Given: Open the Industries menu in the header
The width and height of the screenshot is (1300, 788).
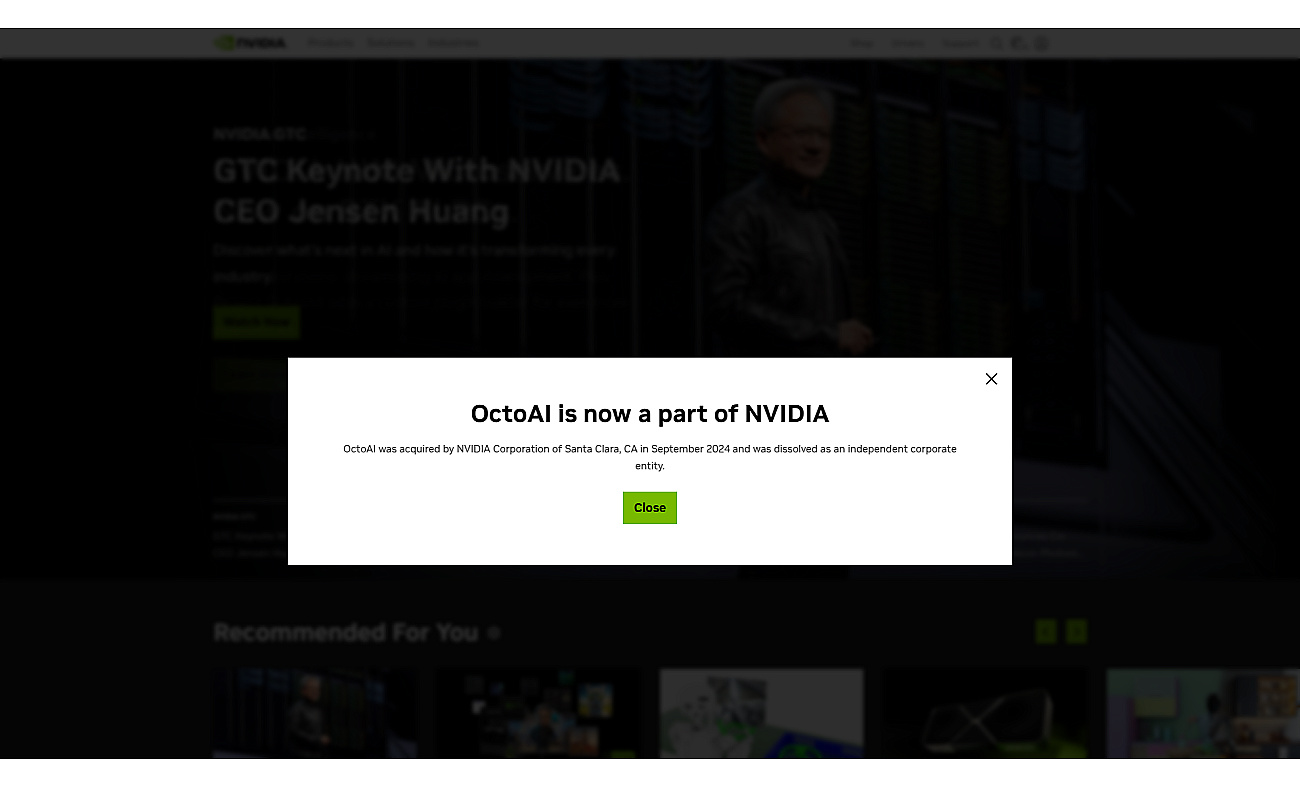Looking at the screenshot, I should click(453, 43).
